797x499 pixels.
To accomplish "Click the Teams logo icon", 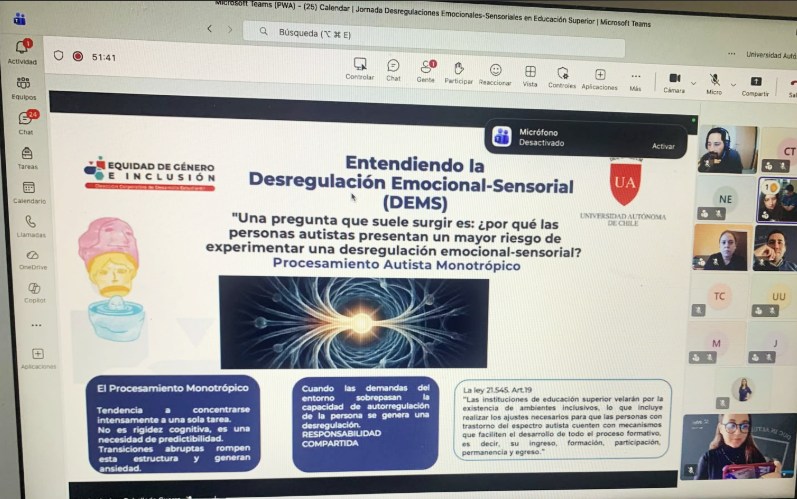I will tap(20, 19).
